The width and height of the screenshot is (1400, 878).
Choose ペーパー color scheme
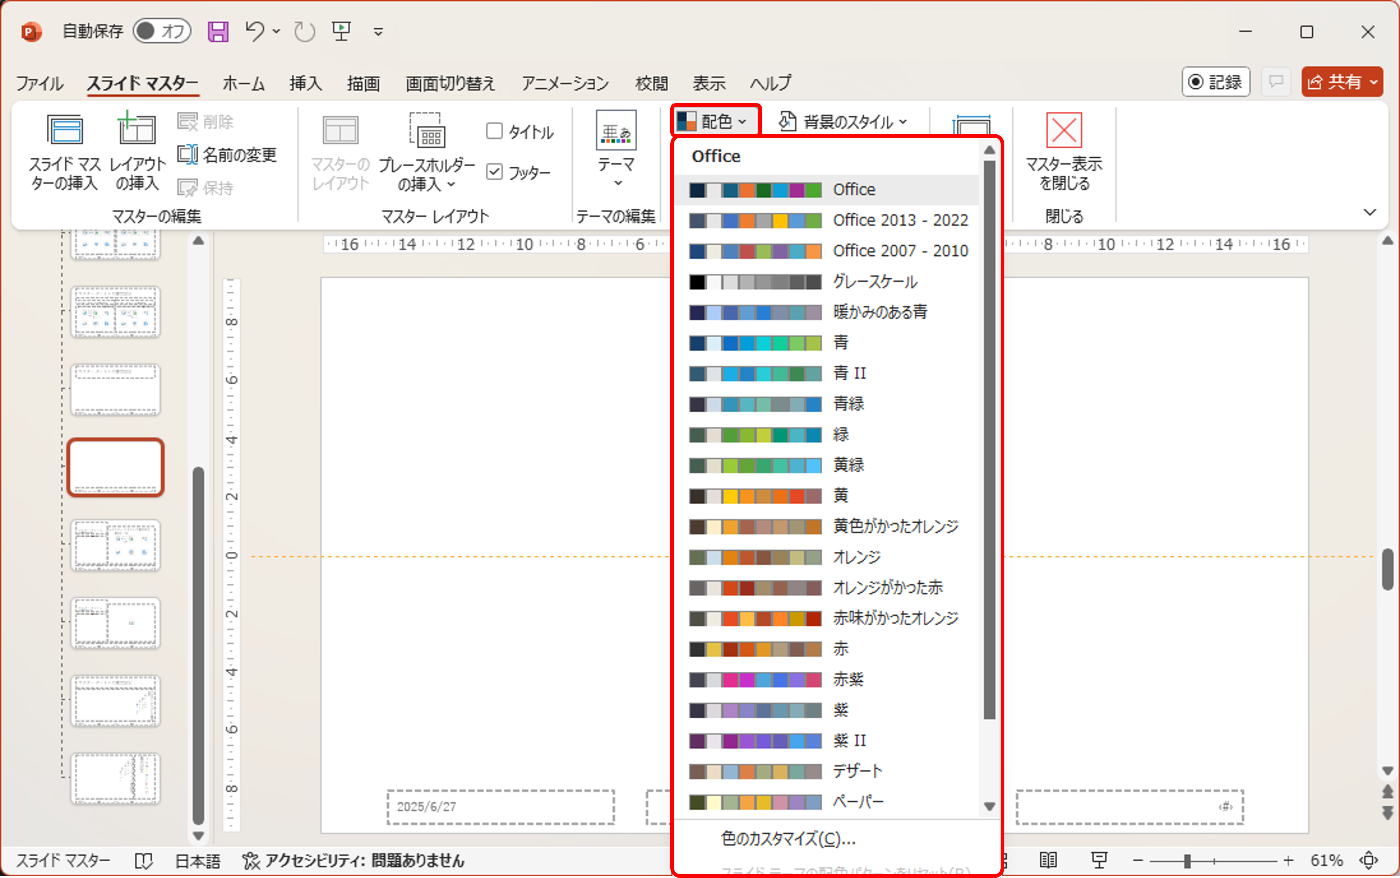[x=827, y=802]
